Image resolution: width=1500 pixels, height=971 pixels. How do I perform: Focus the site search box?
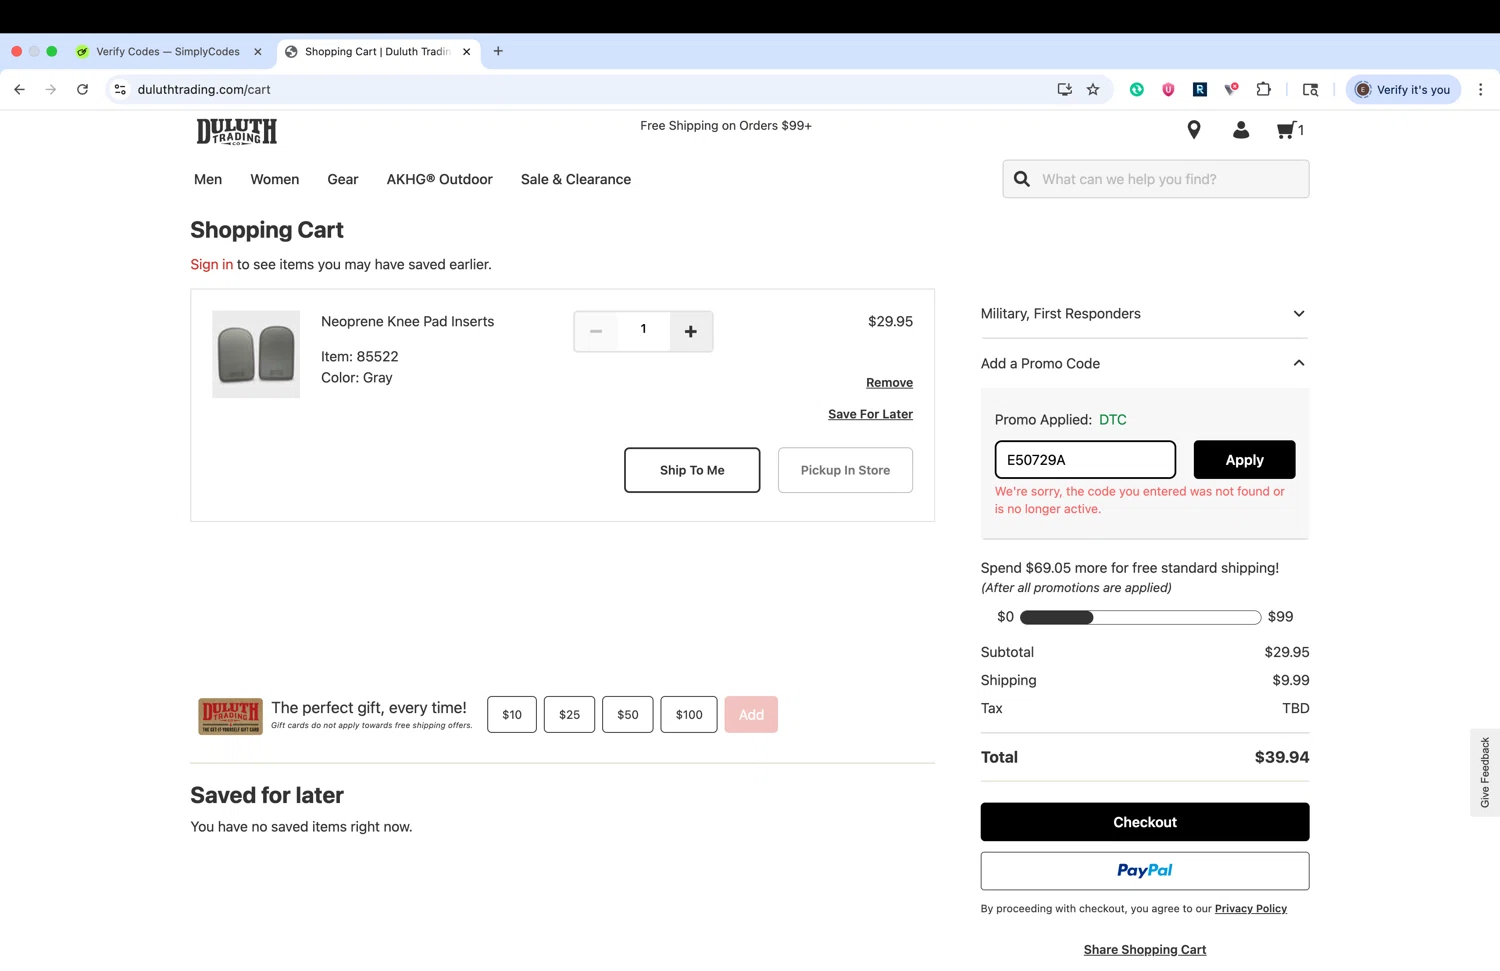click(x=1156, y=179)
